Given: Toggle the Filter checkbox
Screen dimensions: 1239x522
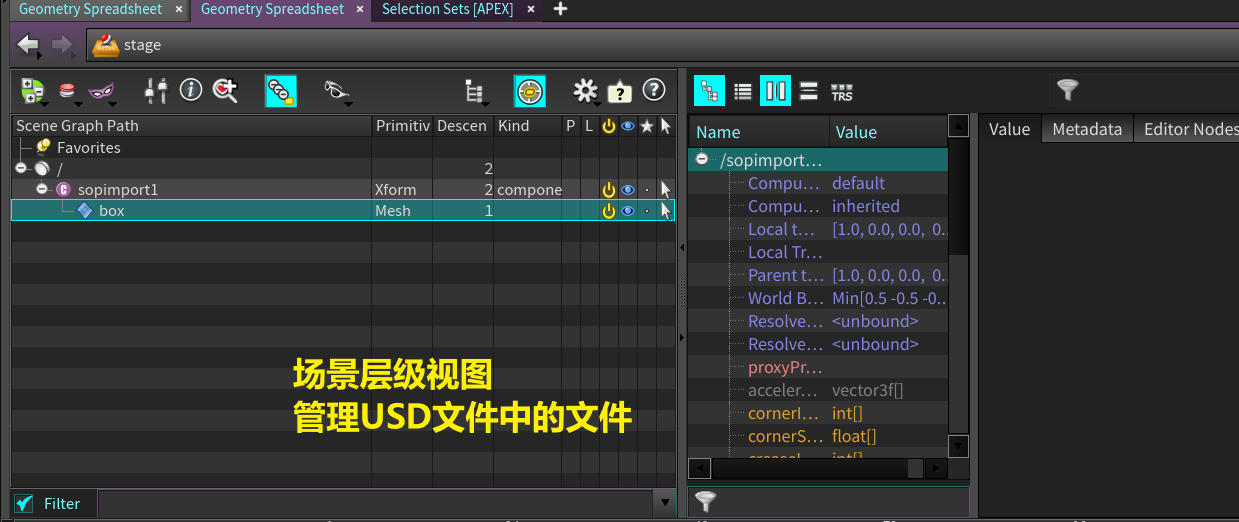Looking at the screenshot, I should pos(25,503).
